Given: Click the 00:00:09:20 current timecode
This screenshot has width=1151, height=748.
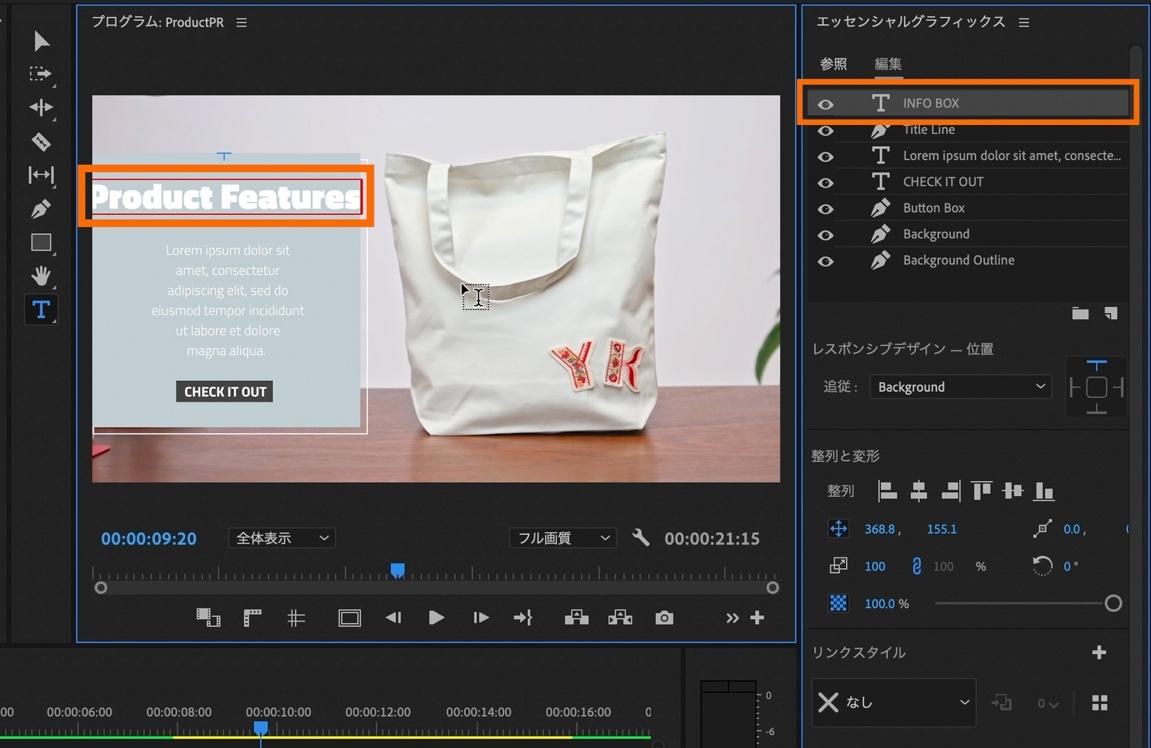Looking at the screenshot, I should 149,538.
